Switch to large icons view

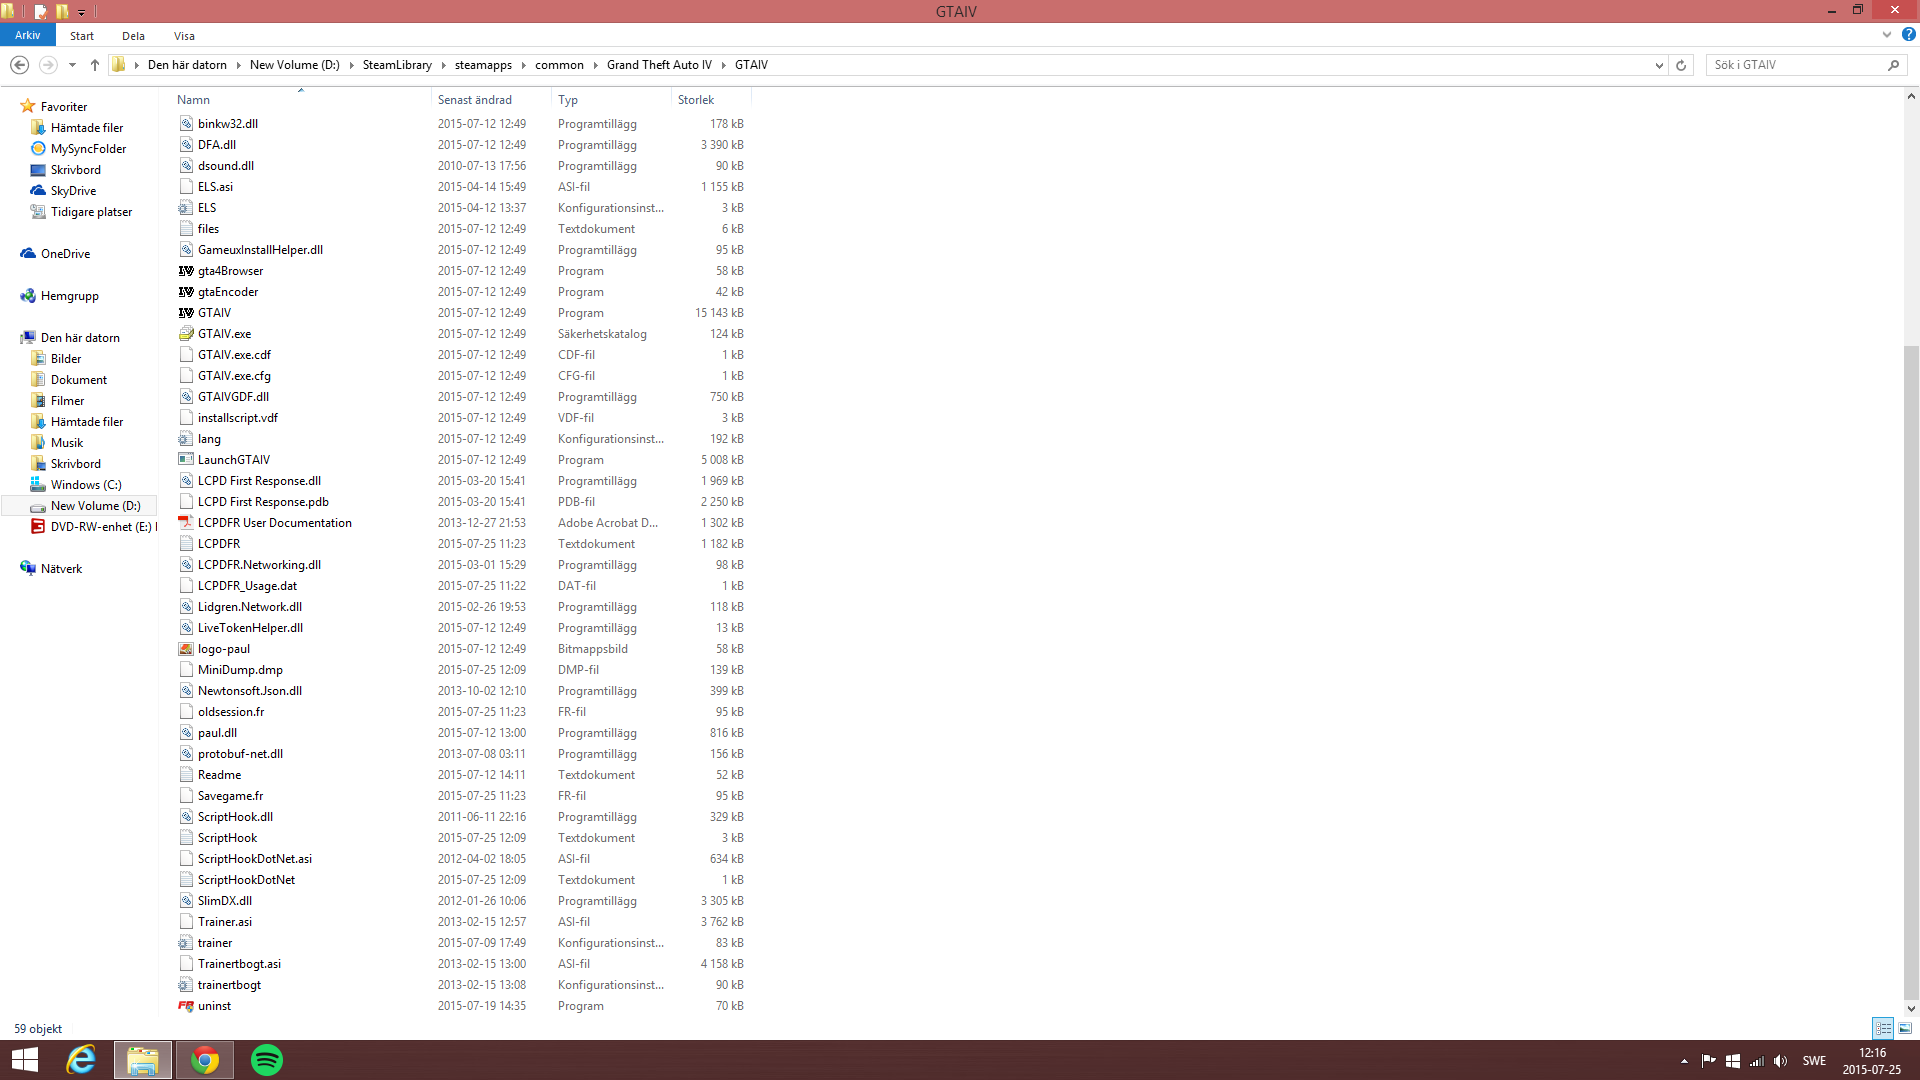[1905, 1028]
